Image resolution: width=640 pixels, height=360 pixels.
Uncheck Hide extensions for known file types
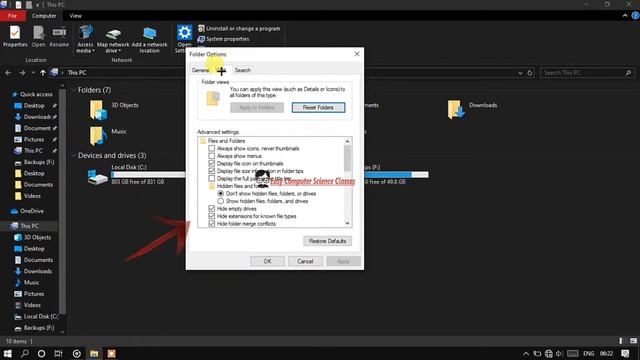tap(211, 216)
